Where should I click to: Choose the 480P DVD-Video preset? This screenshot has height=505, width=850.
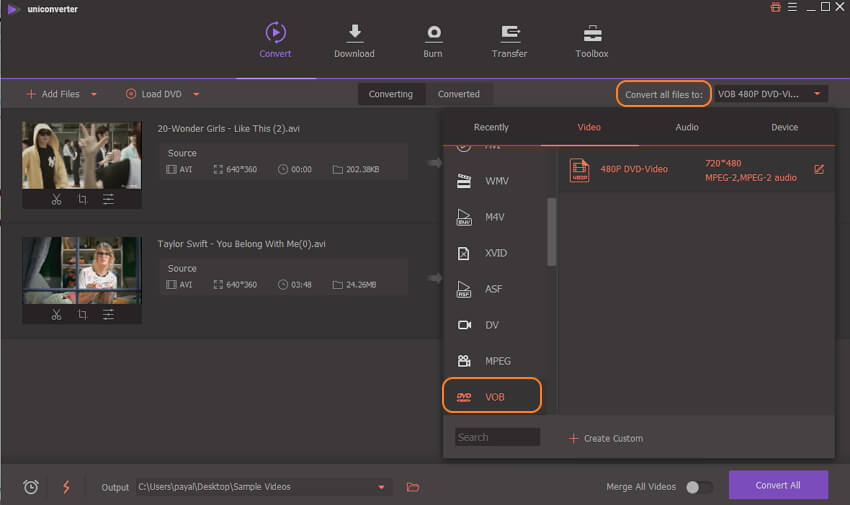pos(697,170)
